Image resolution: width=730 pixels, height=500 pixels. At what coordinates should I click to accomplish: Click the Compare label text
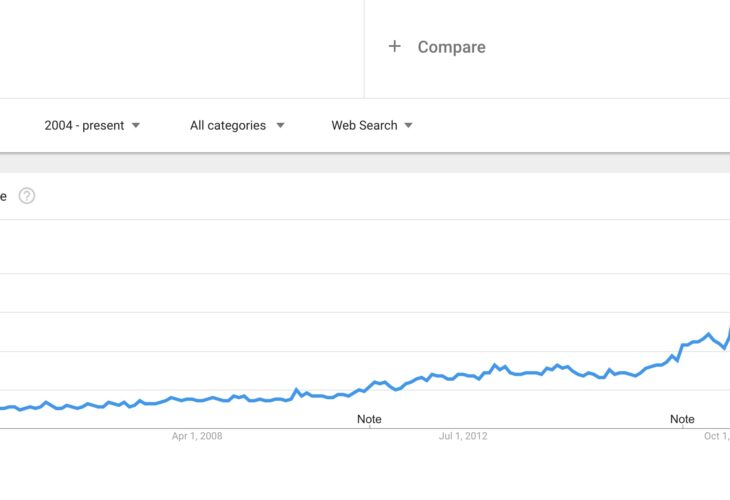452,47
